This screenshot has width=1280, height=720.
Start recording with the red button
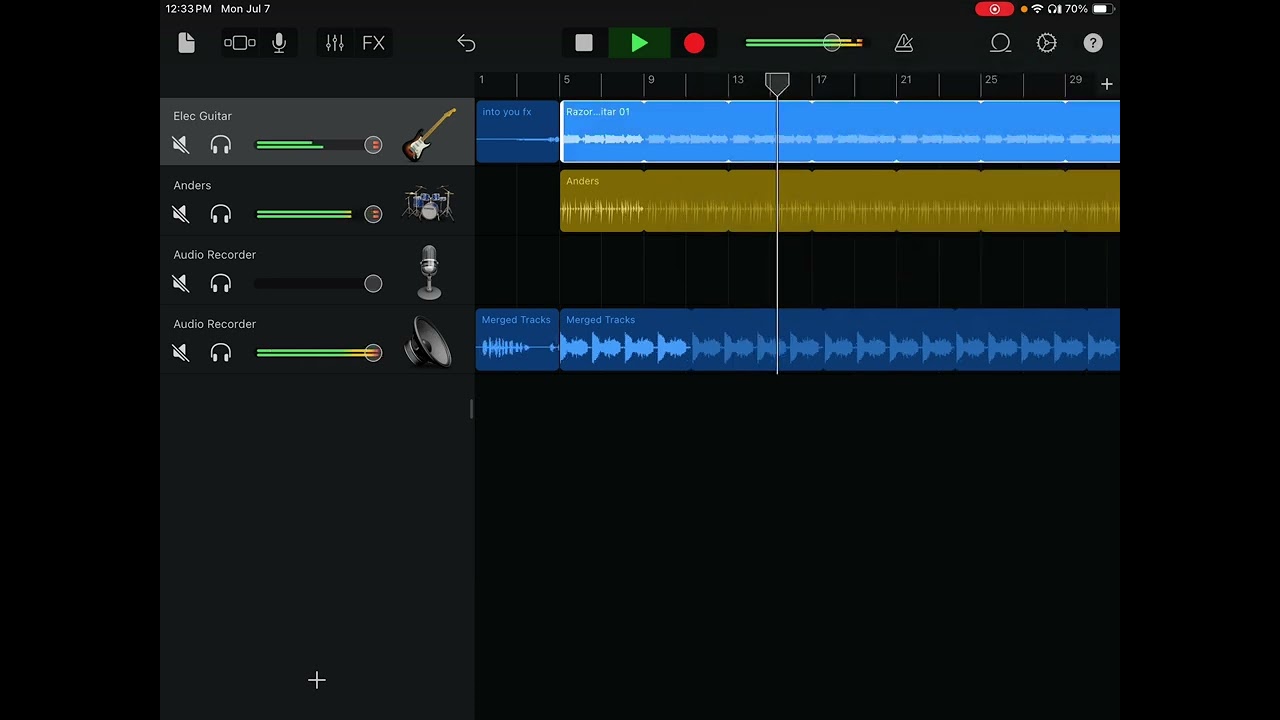click(x=694, y=43)
